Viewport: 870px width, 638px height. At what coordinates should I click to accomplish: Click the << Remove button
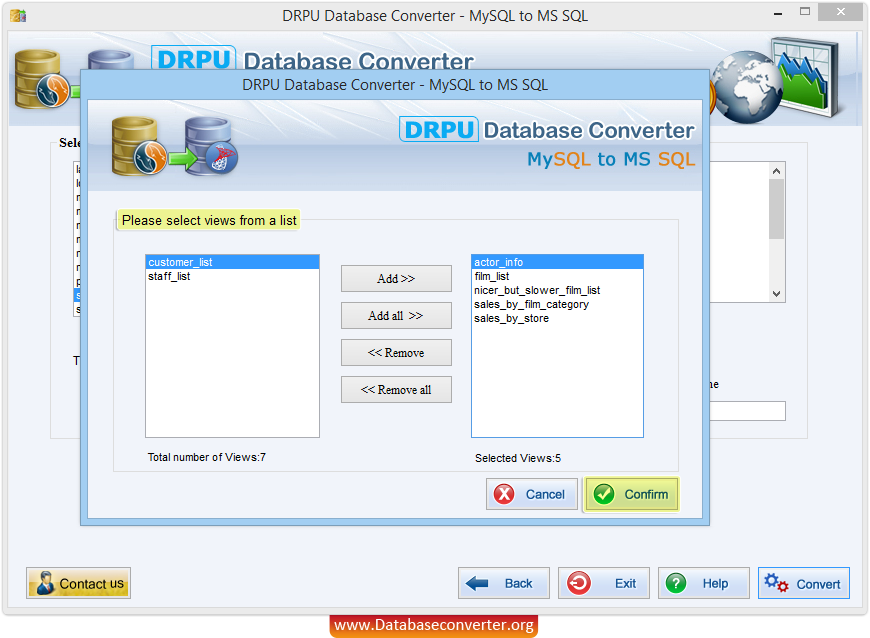point(396,353)
